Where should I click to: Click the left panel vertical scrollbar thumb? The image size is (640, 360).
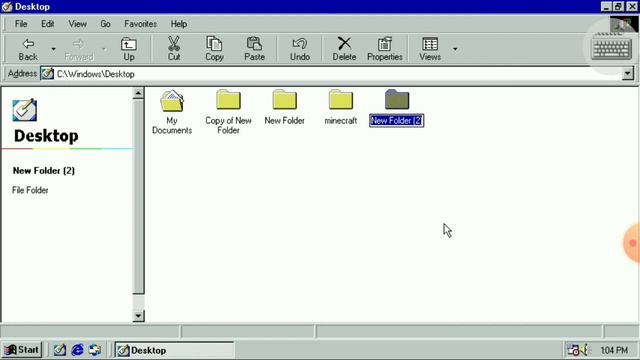(x=138, y=197)
